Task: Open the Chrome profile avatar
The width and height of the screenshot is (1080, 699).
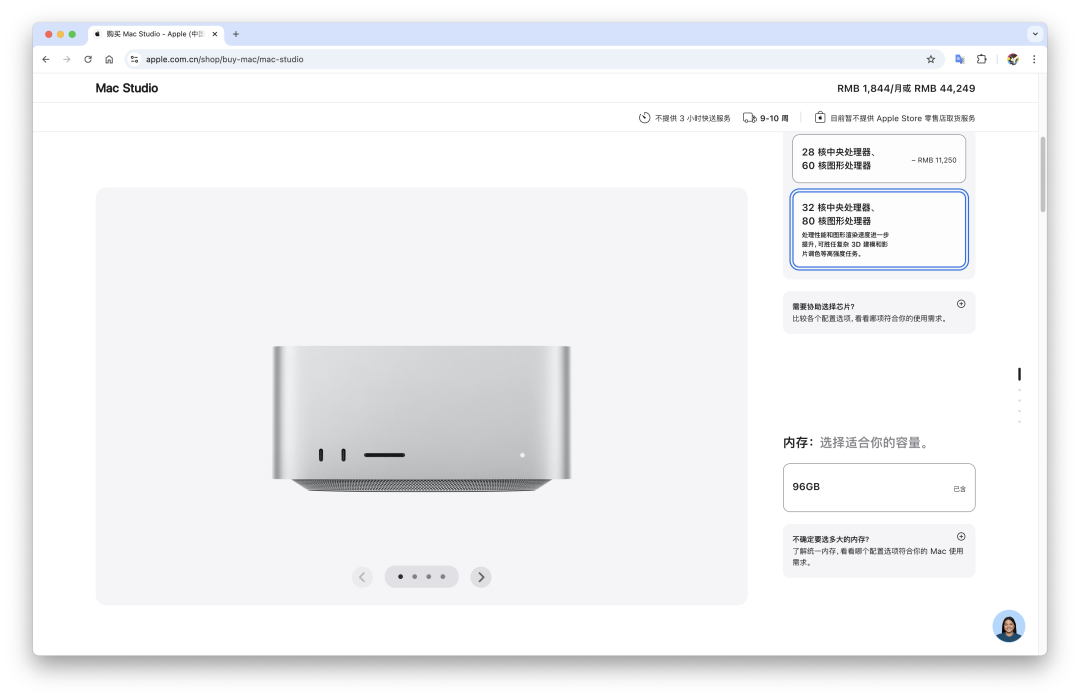Action: (1012, 59)
